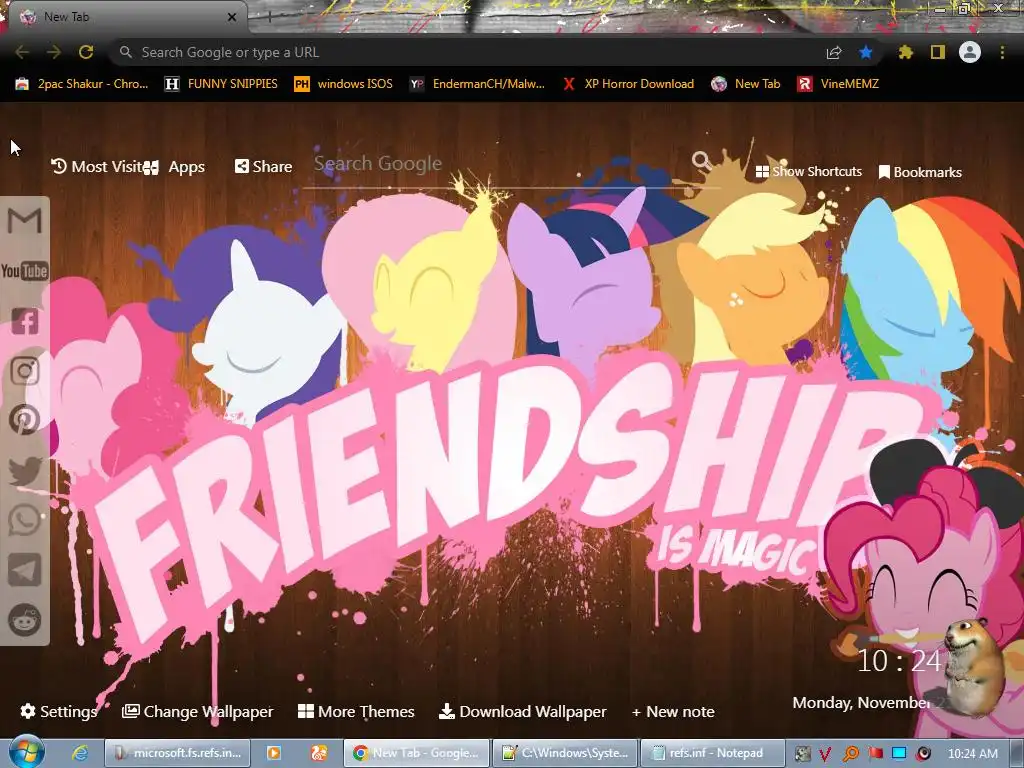Open the Bookmarks link on the page
The image size is (1024, 768).
click(920, 172)
